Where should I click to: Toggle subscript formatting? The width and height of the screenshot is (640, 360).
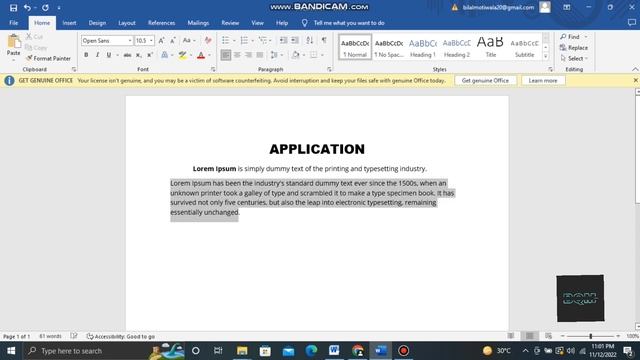coord(139,55)
